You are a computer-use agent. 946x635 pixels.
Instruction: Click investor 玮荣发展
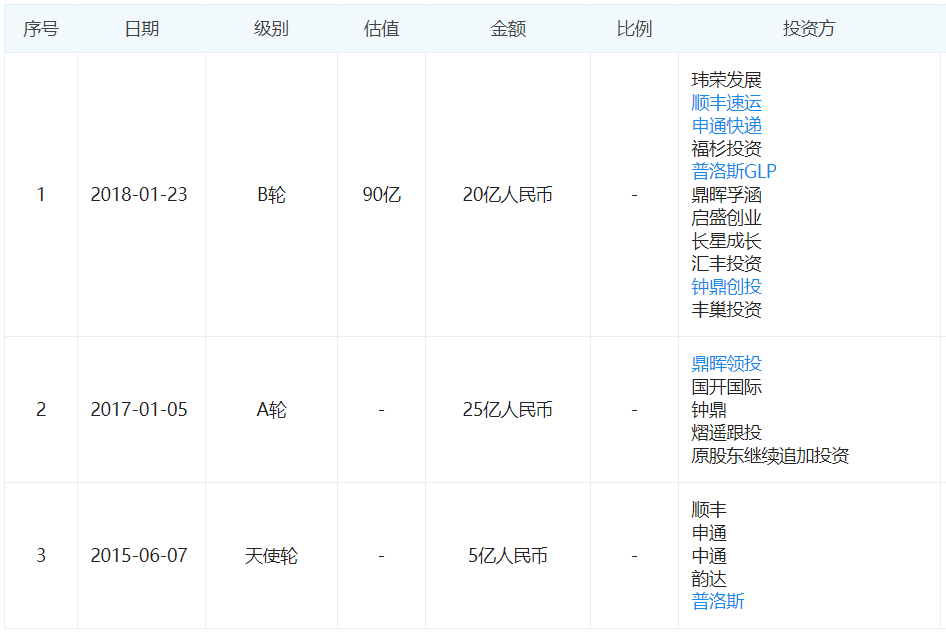tap(726, 80)
